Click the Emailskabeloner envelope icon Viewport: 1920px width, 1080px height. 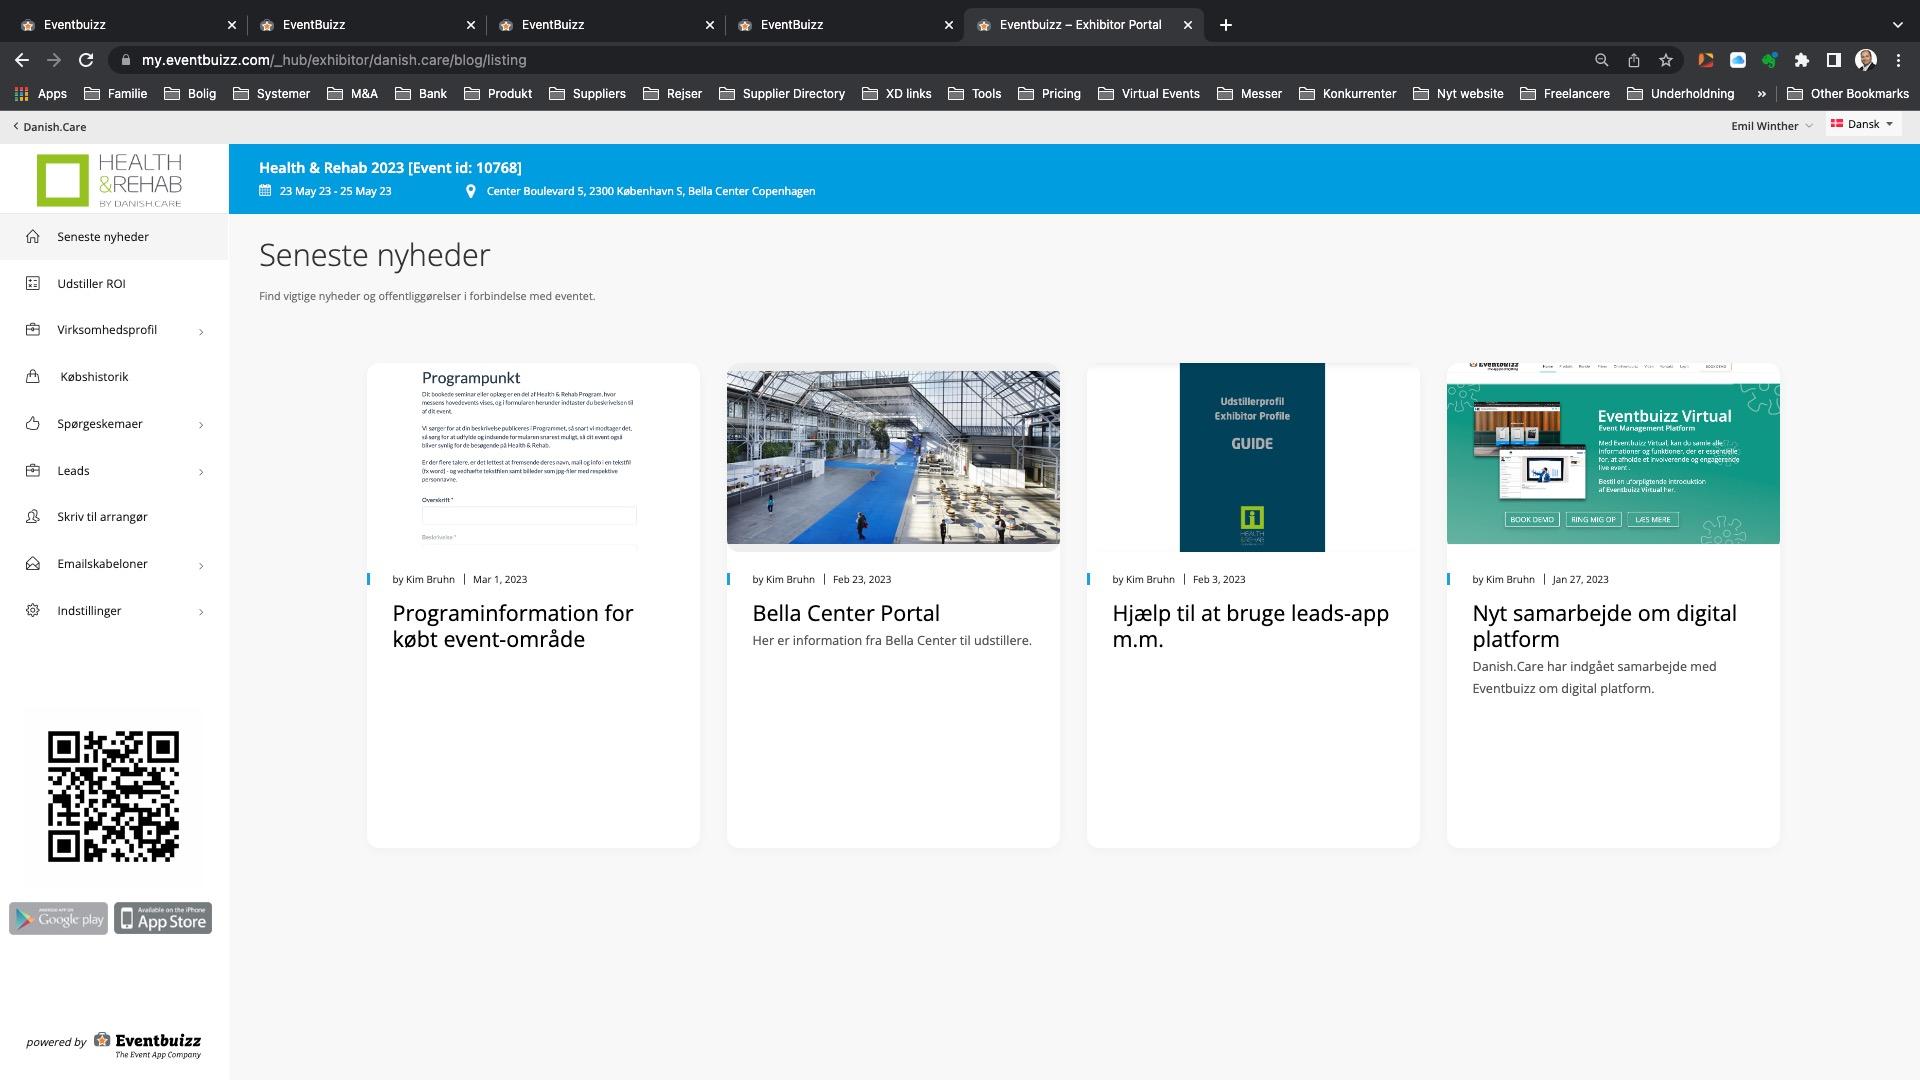pyautogui.click(x=33, y=564)
